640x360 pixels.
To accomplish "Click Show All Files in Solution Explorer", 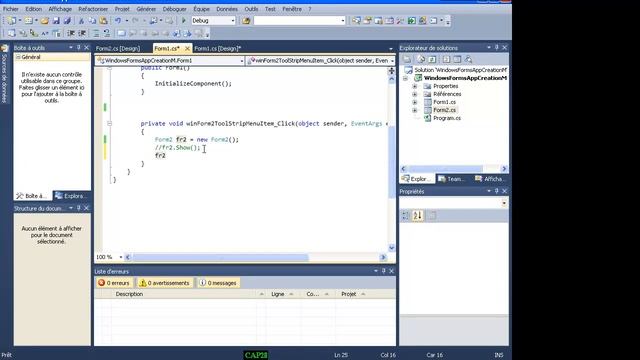I will [x=421, y=60].
